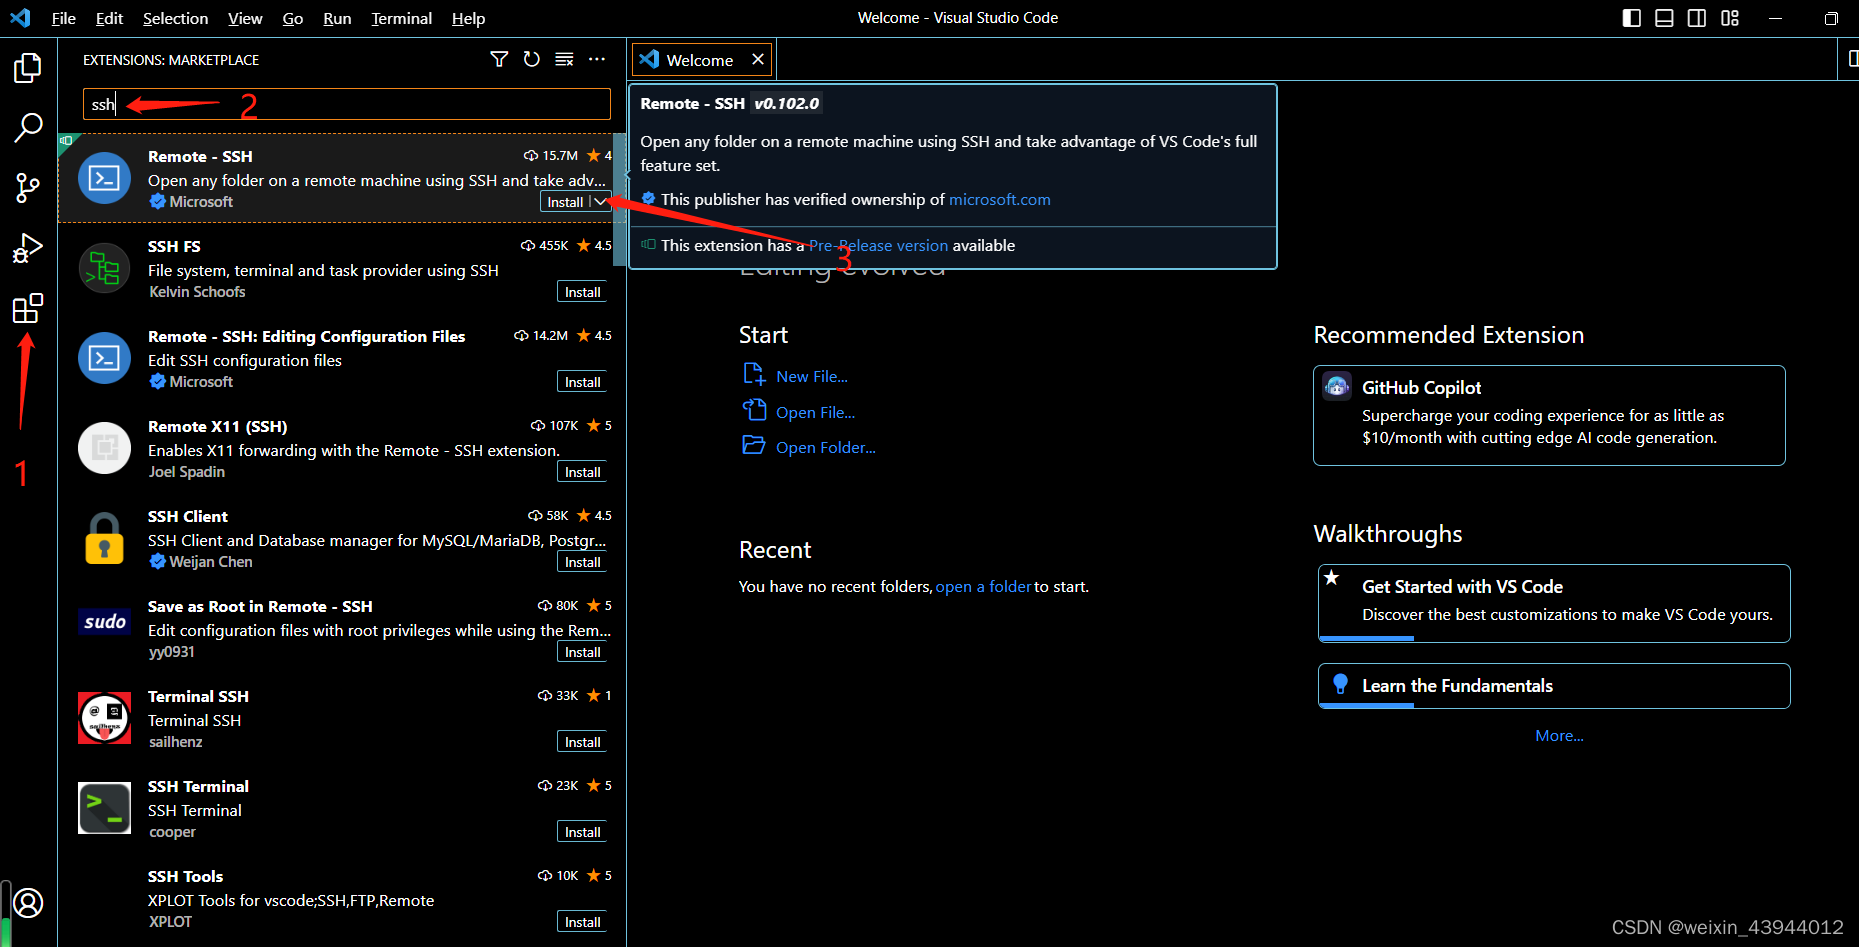Install Save as Root in Remote - SSH
The image size is (1859, 947).
(582, 652)
